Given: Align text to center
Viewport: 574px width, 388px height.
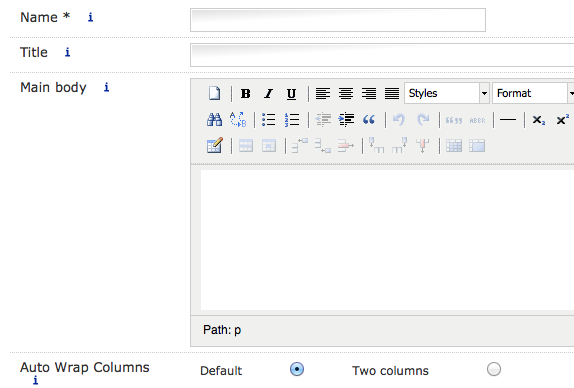Looking at the screenshot, I should pyautogui.click(x=346, y=94).
